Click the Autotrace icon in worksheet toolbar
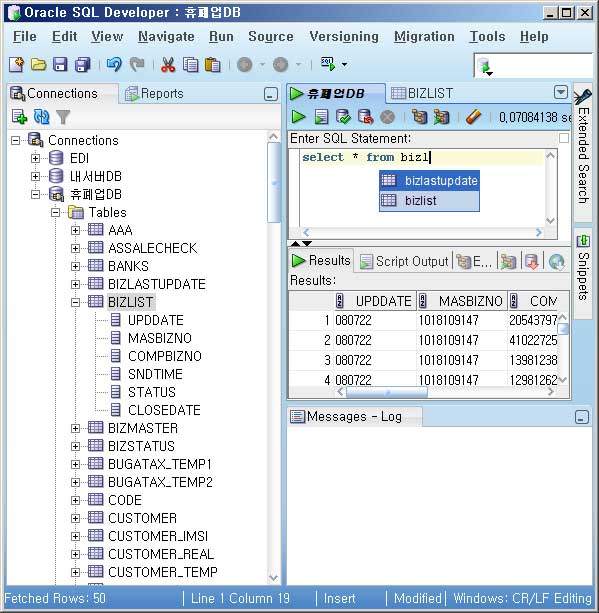The width and height of the screenshot is (599, 613). click(441, 117)
